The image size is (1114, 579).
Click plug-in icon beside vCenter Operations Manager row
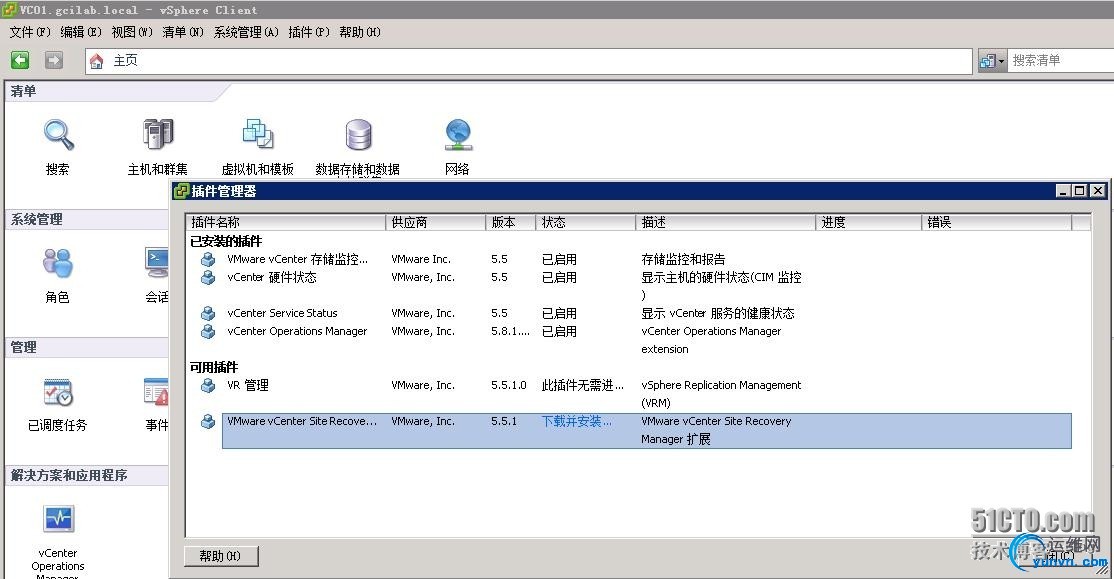tap(208, 331)
